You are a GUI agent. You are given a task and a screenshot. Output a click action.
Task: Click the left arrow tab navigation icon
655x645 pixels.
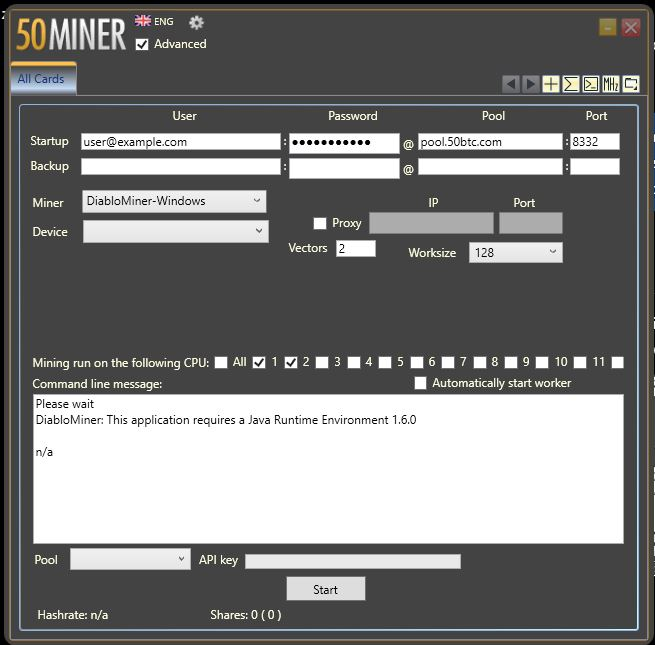[x=511, y=84]
